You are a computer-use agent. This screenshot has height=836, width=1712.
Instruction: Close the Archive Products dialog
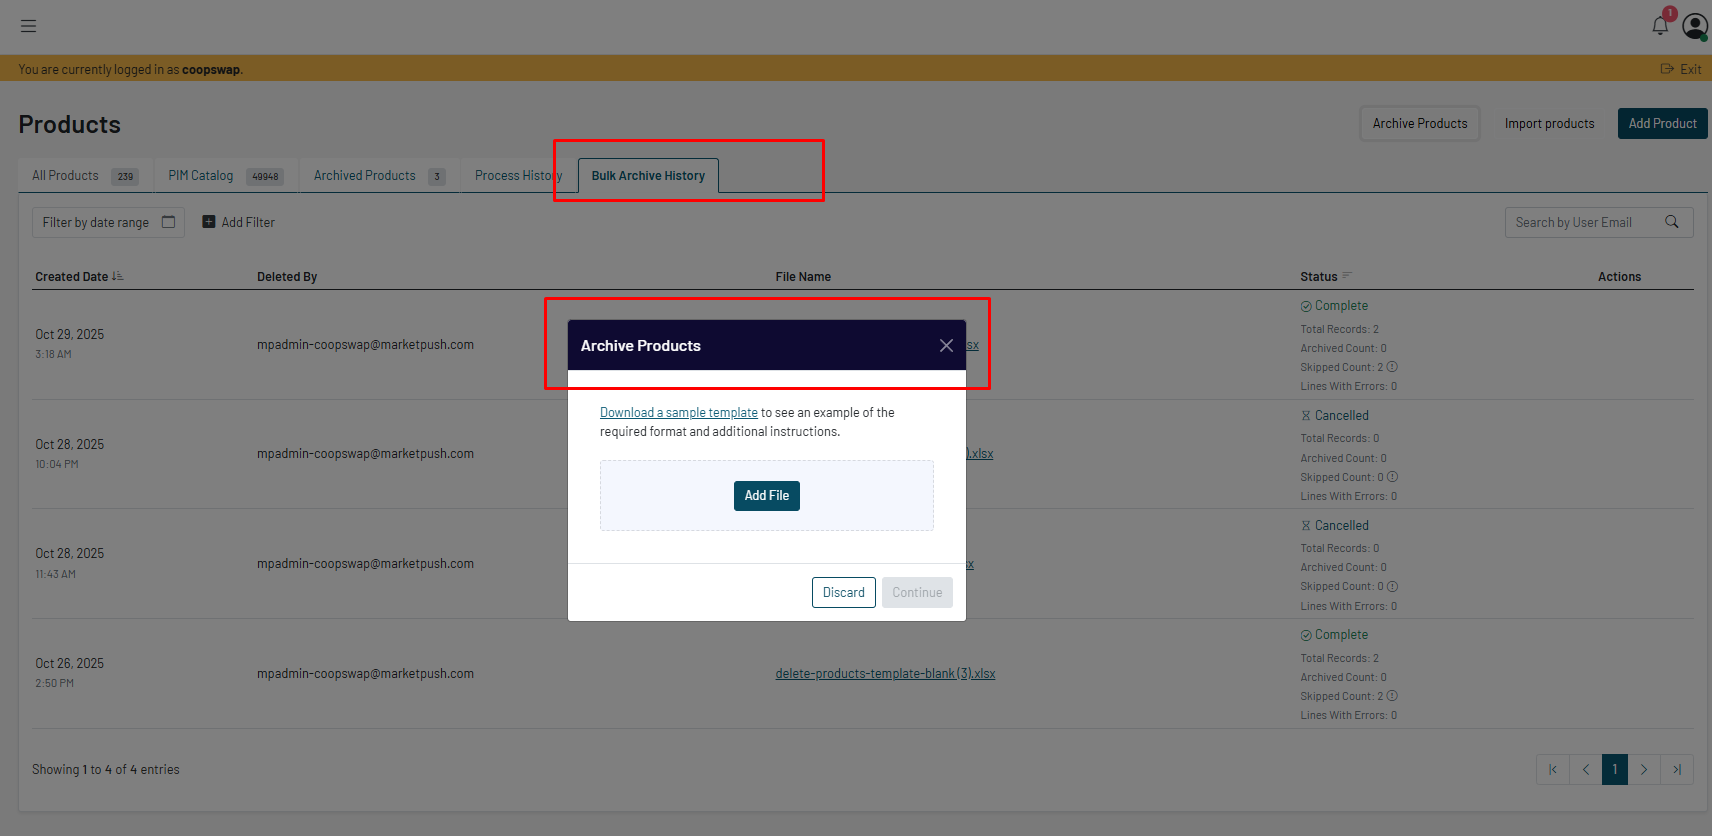click(946, 346)
